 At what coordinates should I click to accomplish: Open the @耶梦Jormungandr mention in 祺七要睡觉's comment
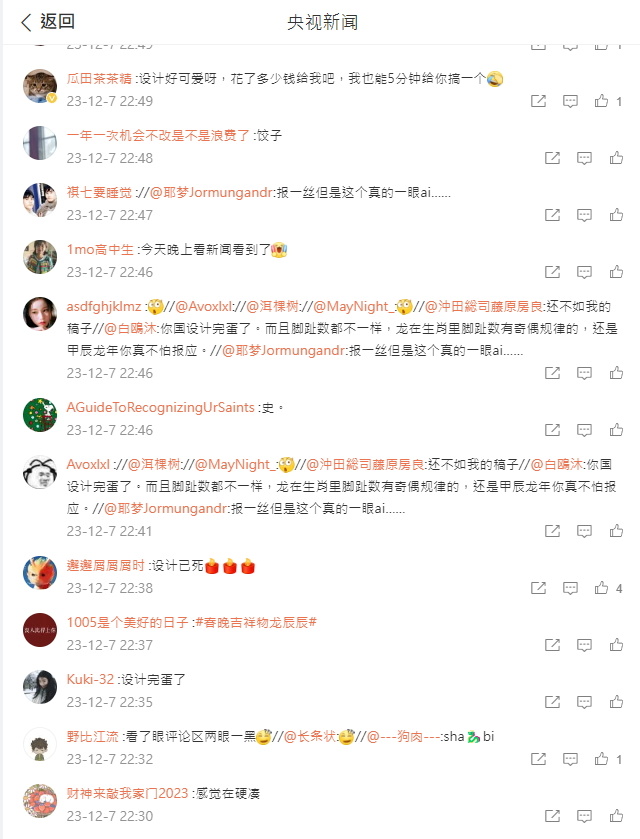tap(211, 193)
